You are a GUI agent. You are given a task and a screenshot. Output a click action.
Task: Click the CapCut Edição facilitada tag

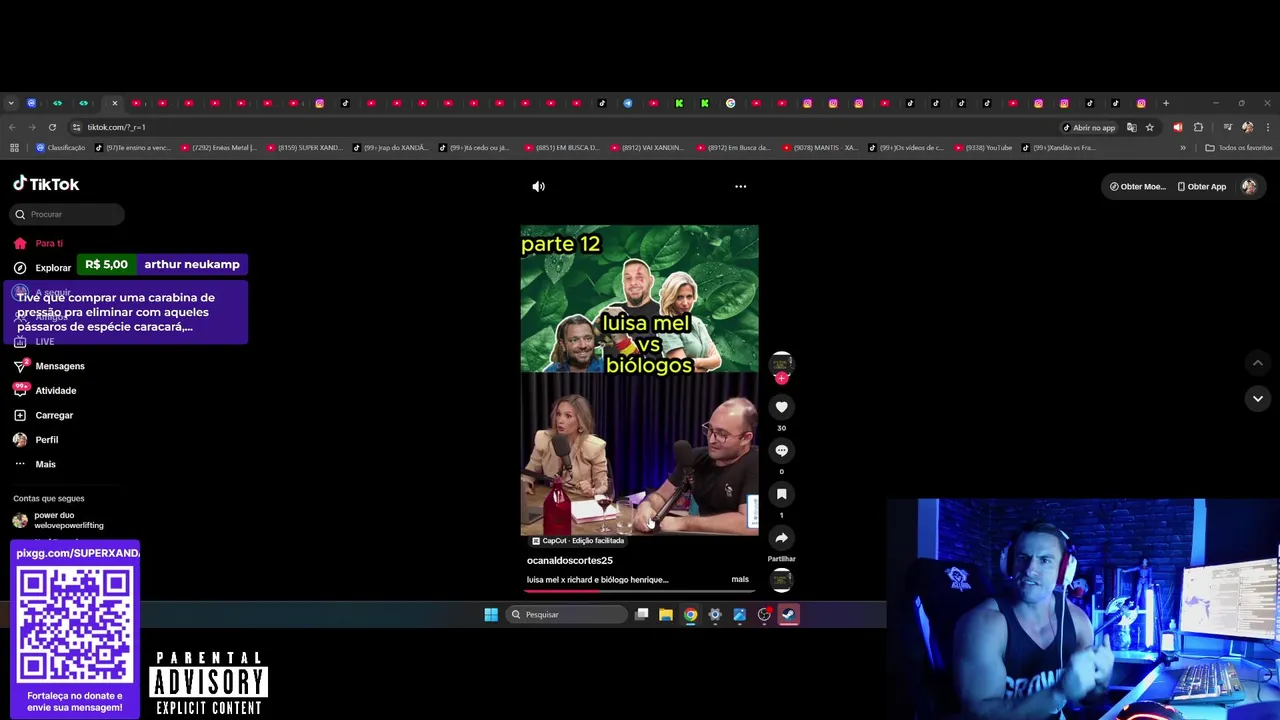pyautogui.click(x=577, y=541)
